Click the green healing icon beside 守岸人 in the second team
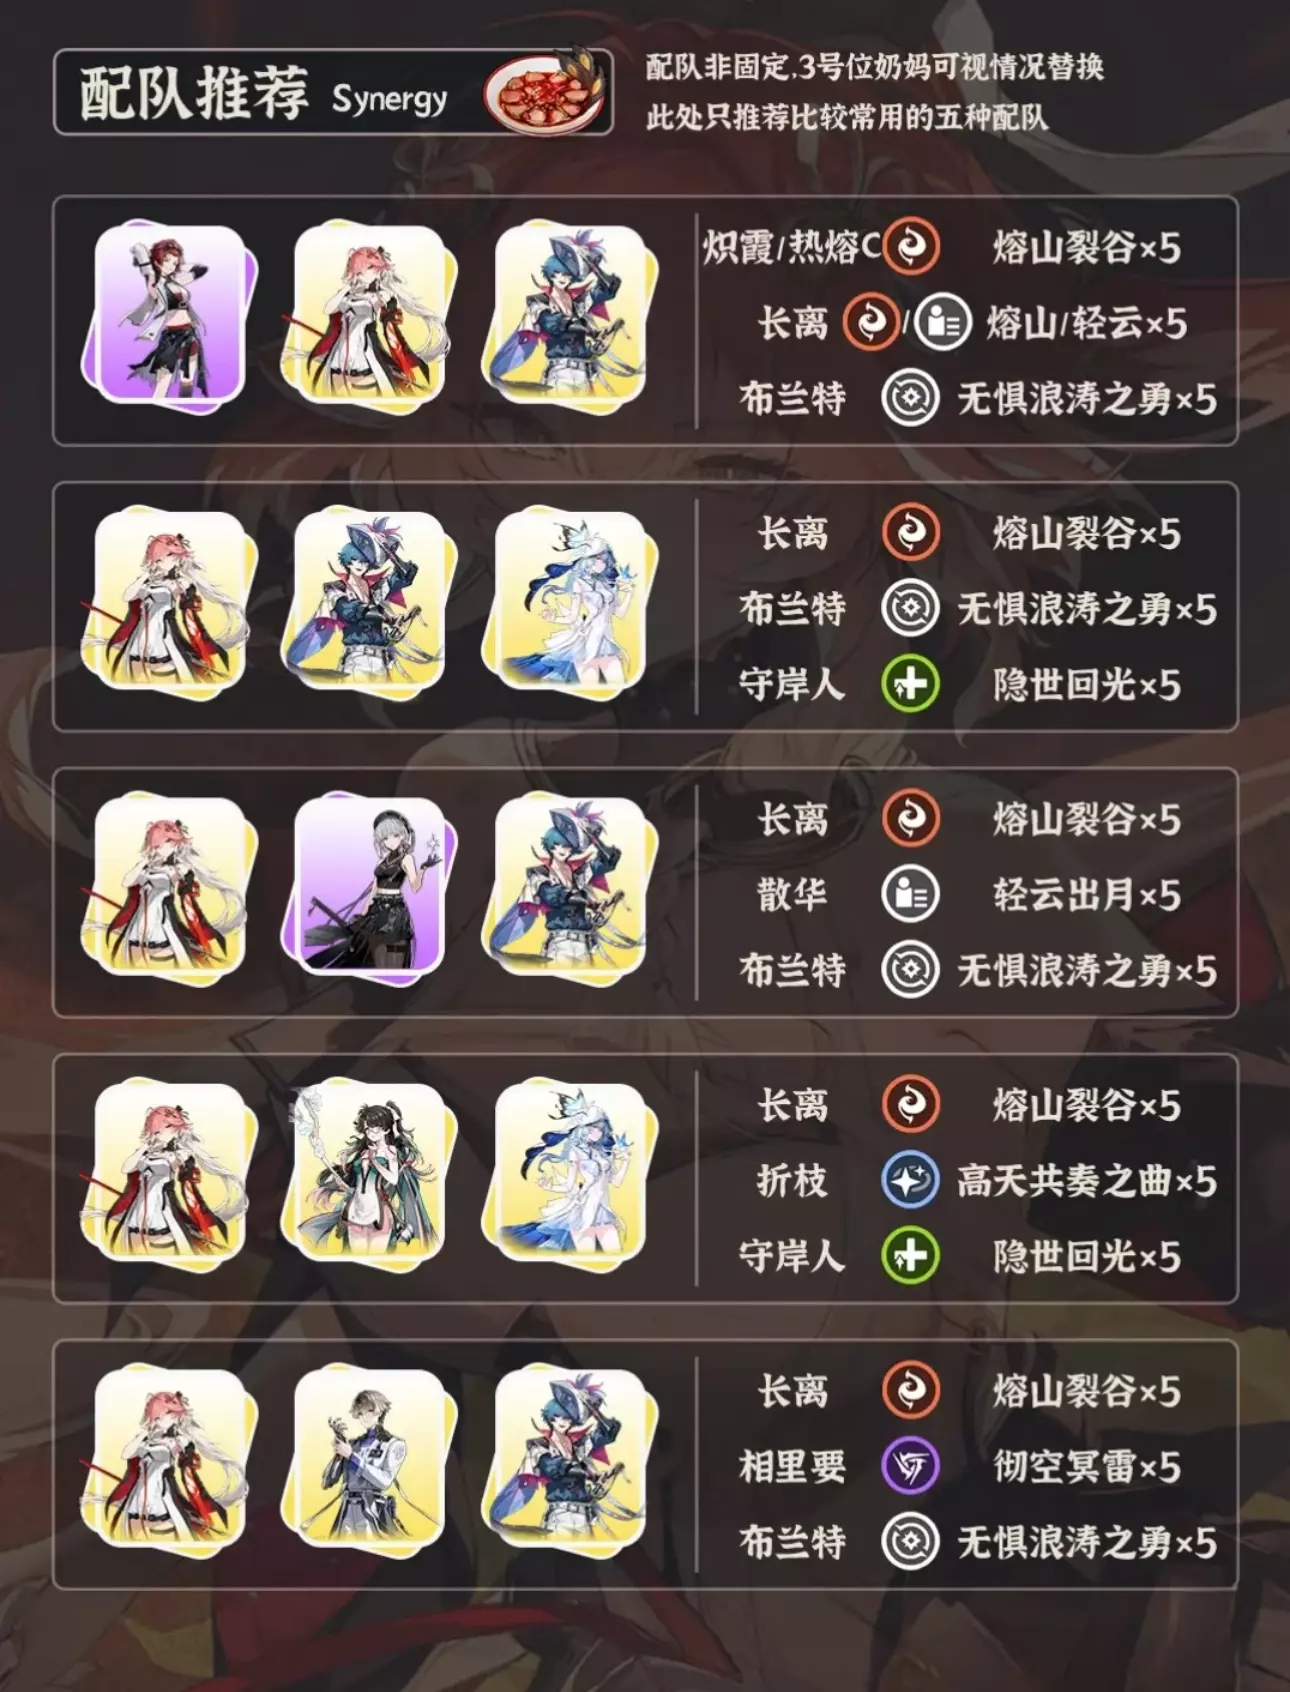This screenshot has height=1692, width=1290. (x=911, y=685)
